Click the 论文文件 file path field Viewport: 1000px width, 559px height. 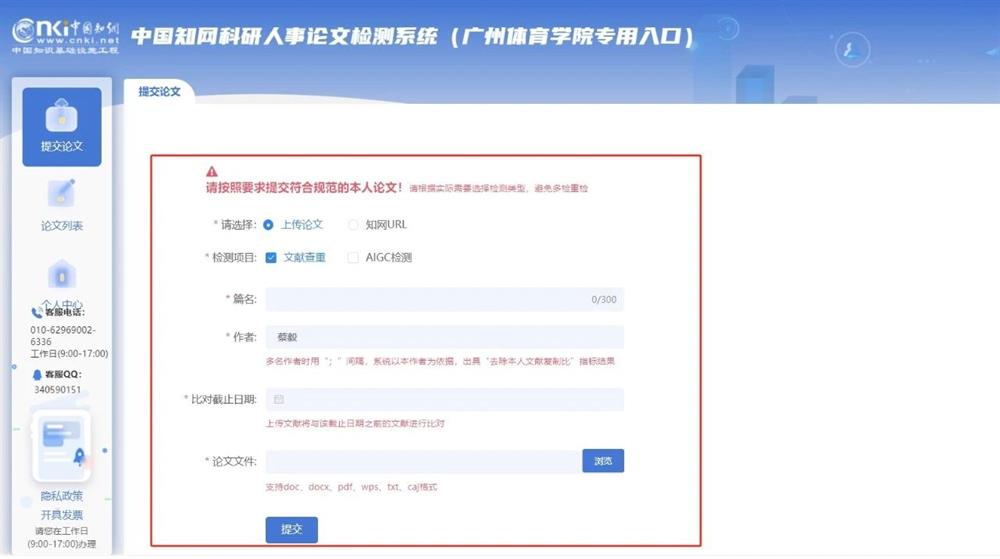point(424,461)
